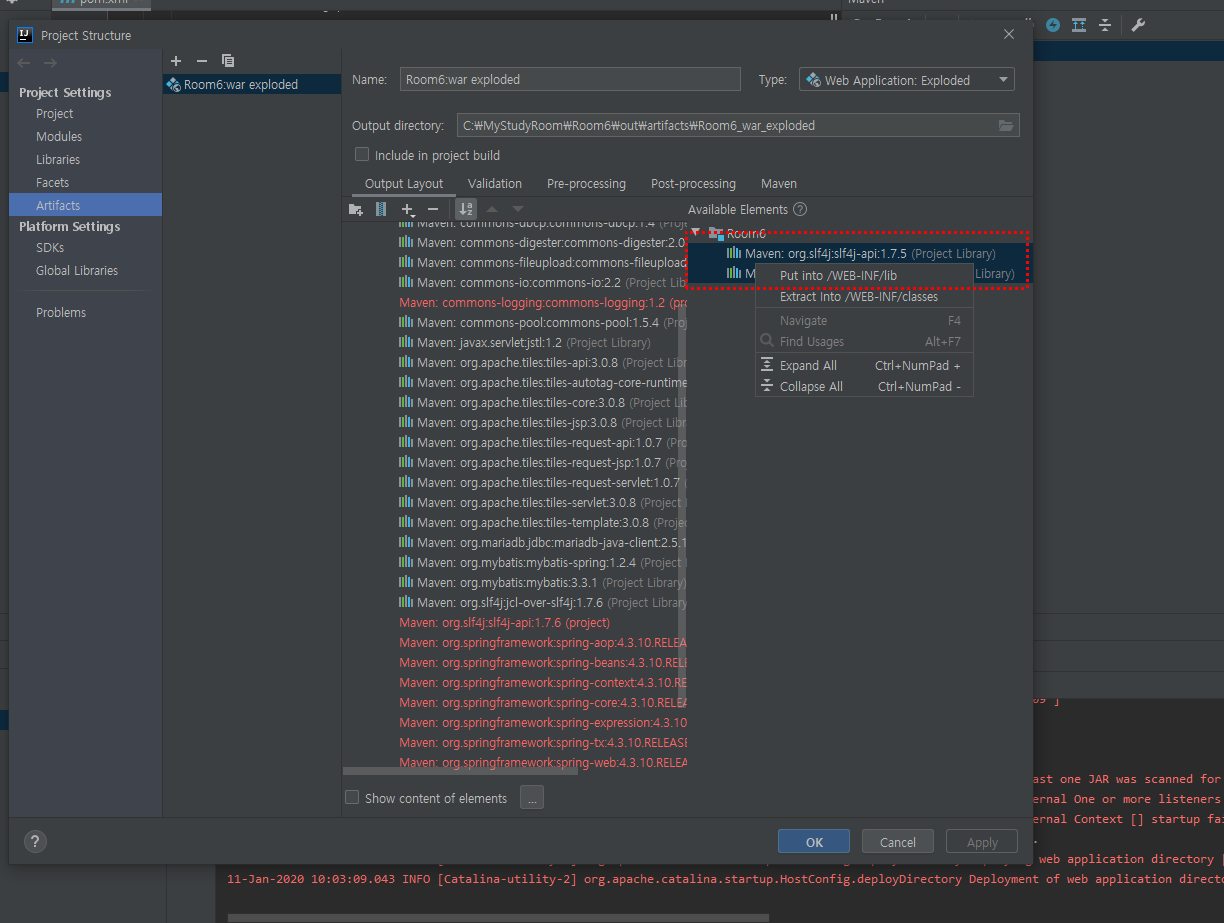Screen dimensions: 1224x923
Task: Toggle Sort Elements by Names button
Action: click(465, 209)
